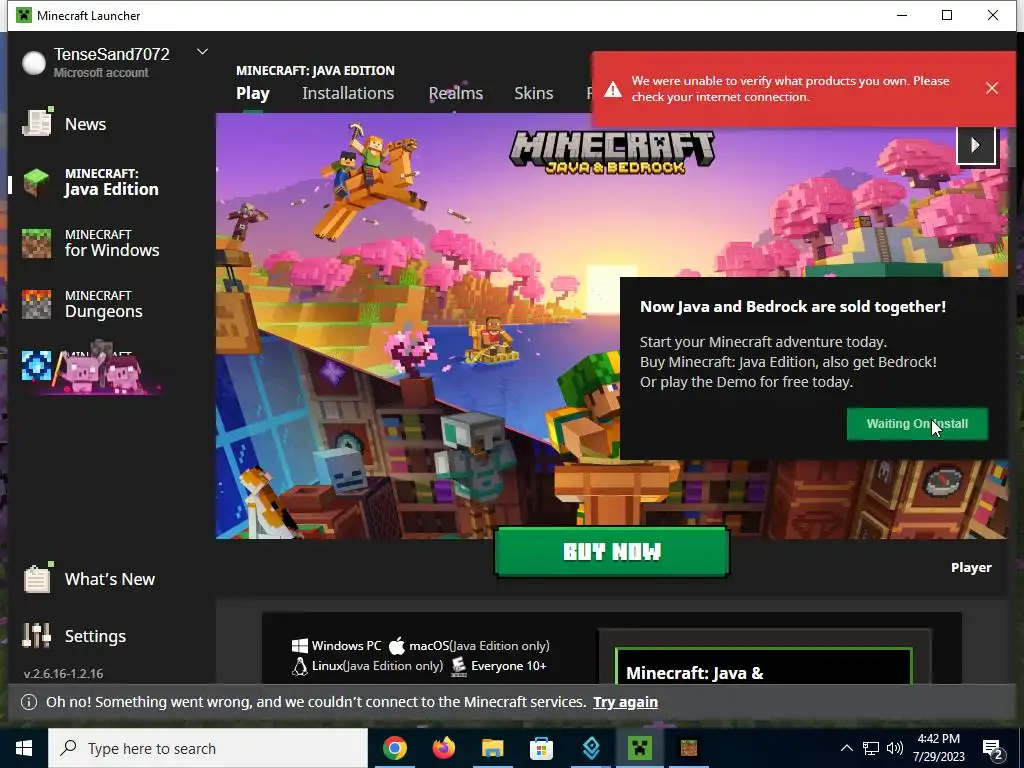Viewport: 1024px width, 768px height.
Task: Click the warning triangle icon in notification
Action: (x=613, y=89)
